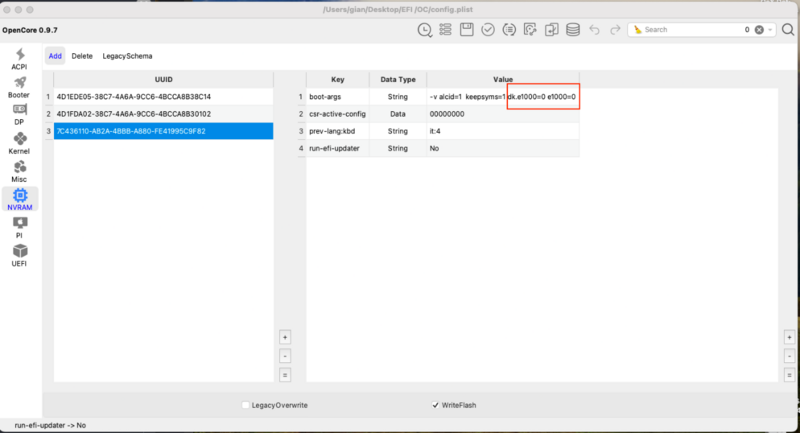Screen dimensions: 800x433
Task: Remove UUID with left minus button
Action: pyautogui.click(x=285, y=356)
